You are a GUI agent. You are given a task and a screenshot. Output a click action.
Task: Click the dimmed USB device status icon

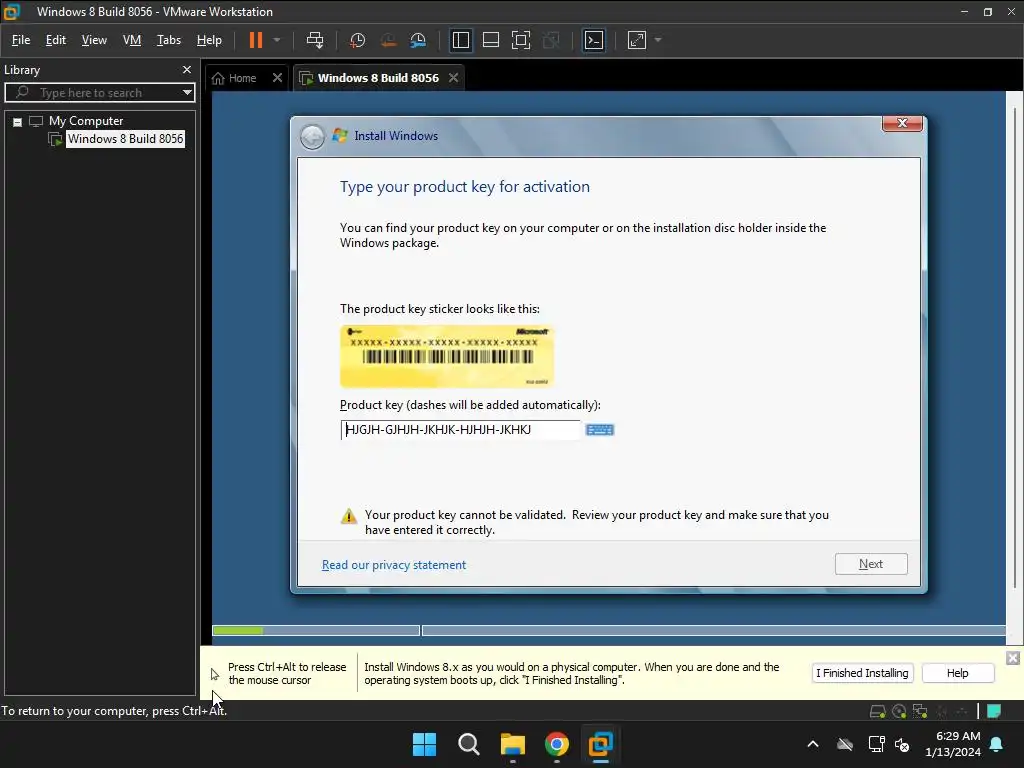[x=962, y=711]
